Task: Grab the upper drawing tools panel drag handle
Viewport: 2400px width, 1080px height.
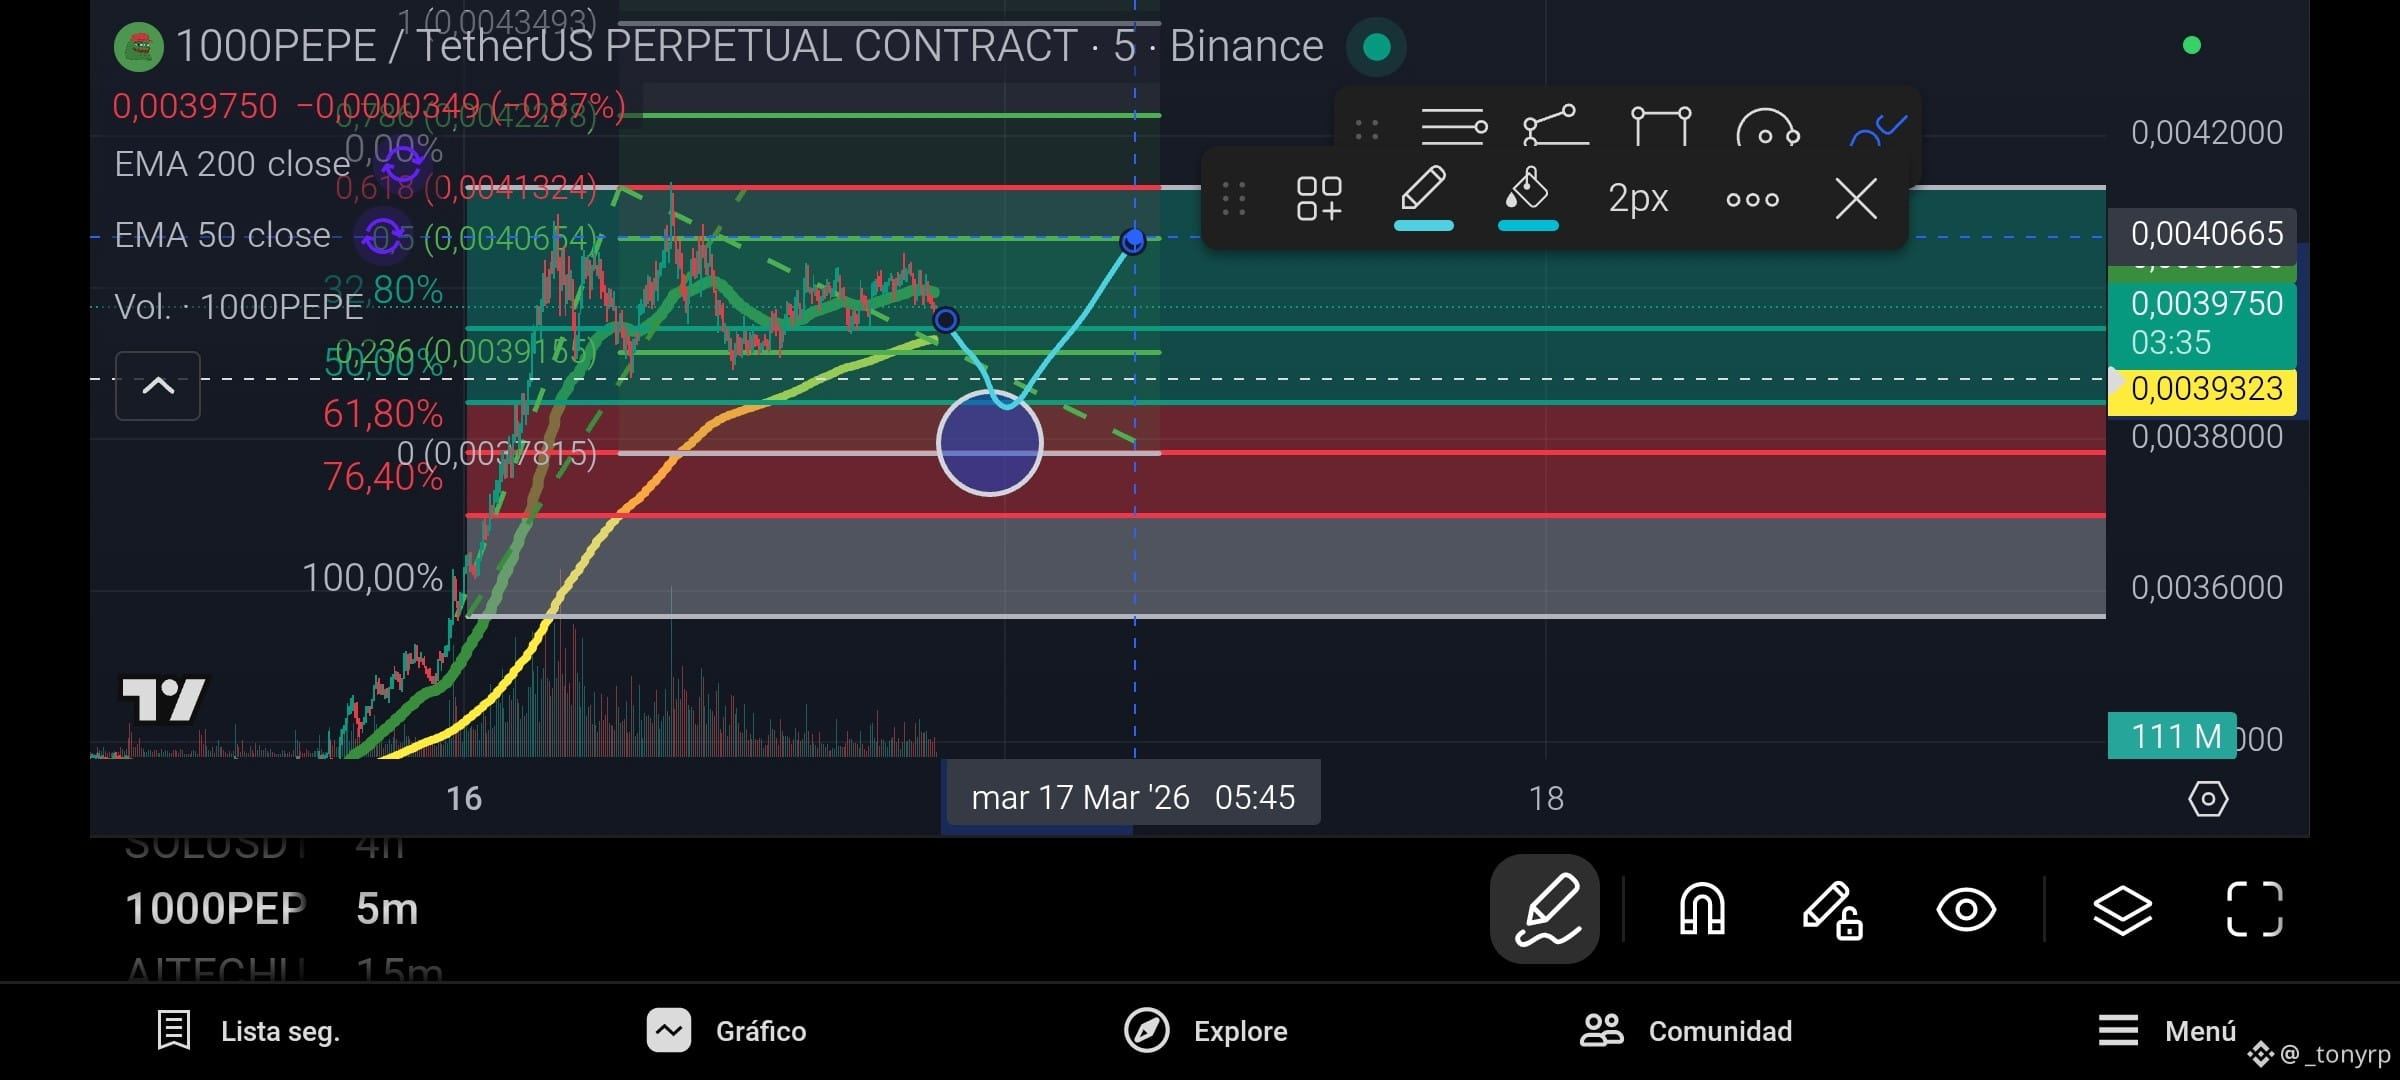Action: (x=1367, y=129)
